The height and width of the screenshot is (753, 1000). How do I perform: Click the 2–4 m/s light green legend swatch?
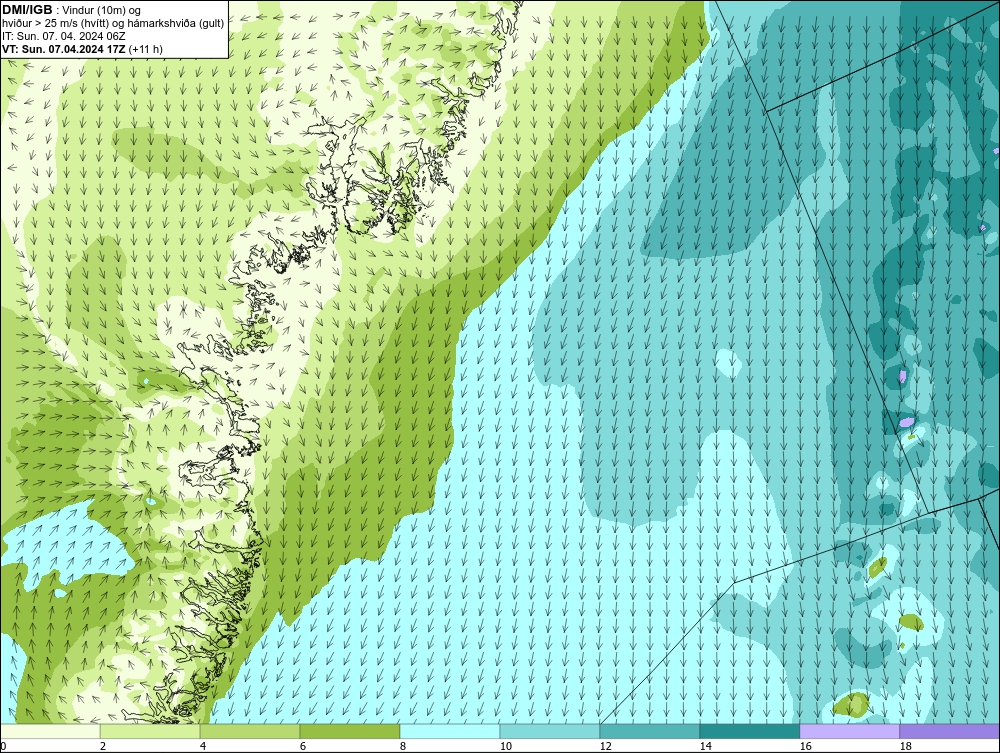150,731
